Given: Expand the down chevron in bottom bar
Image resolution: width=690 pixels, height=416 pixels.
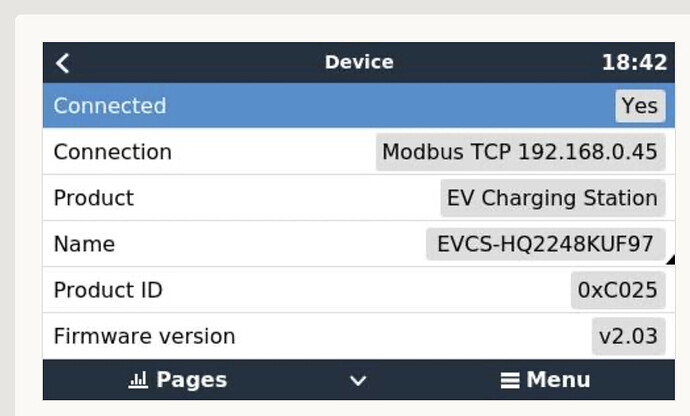Looking at the screenshot, I should (358, 381).
